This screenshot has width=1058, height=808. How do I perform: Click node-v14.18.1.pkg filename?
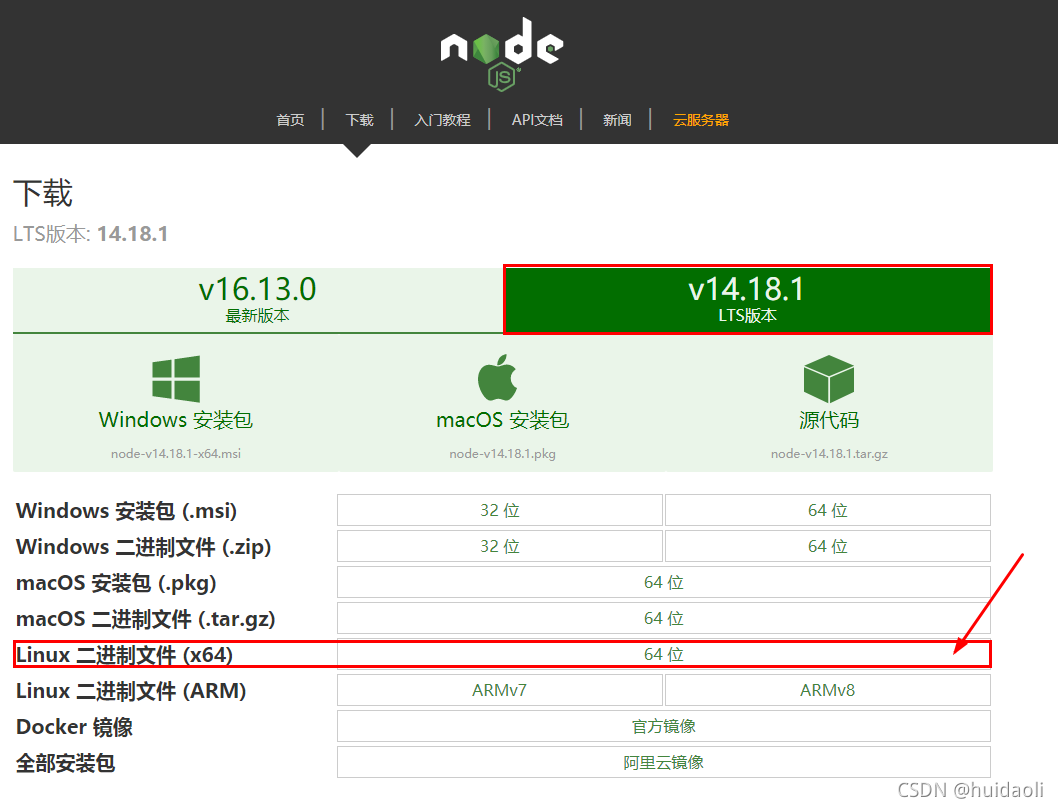(x=503, y=454)
